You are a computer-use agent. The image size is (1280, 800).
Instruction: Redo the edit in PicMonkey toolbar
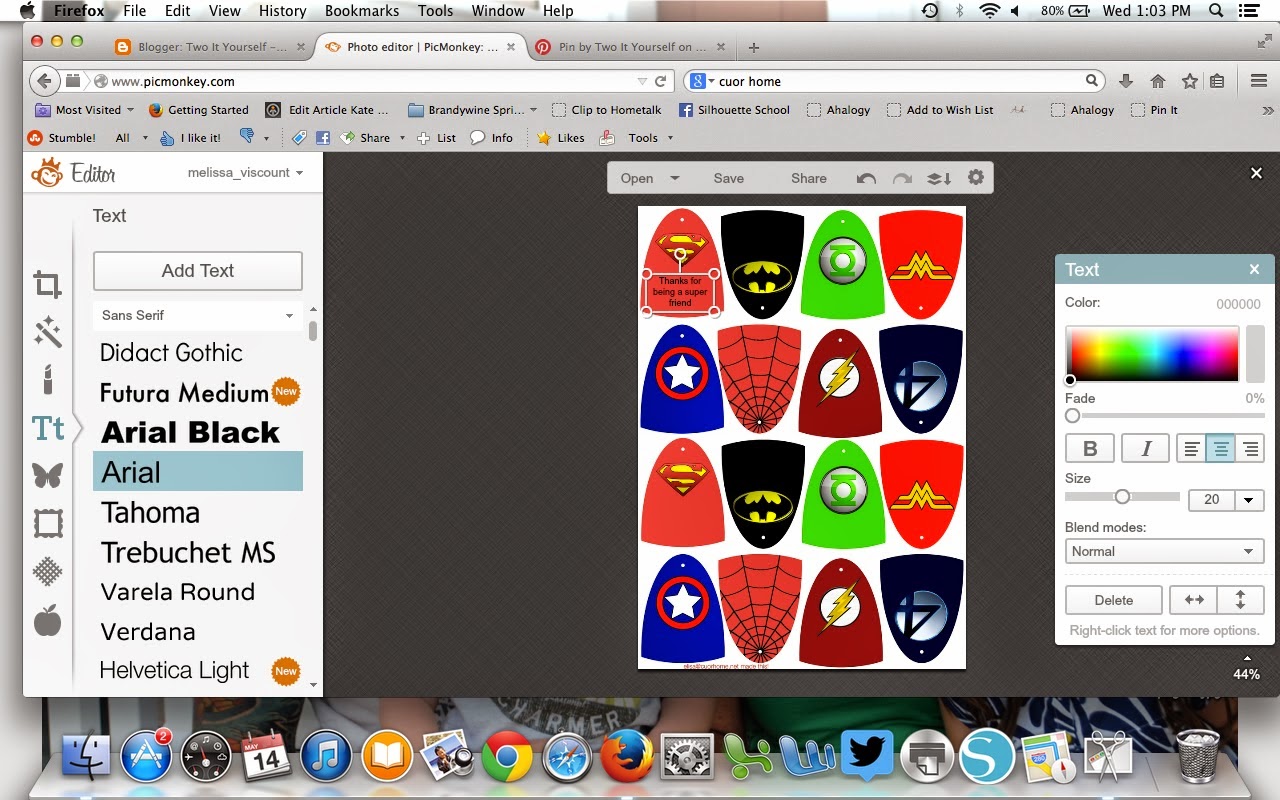(902, 178)
